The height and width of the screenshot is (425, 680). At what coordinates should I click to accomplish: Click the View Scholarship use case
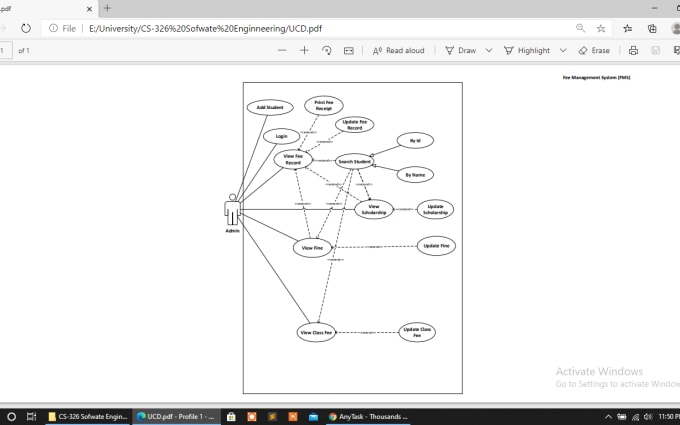point(374,209)
